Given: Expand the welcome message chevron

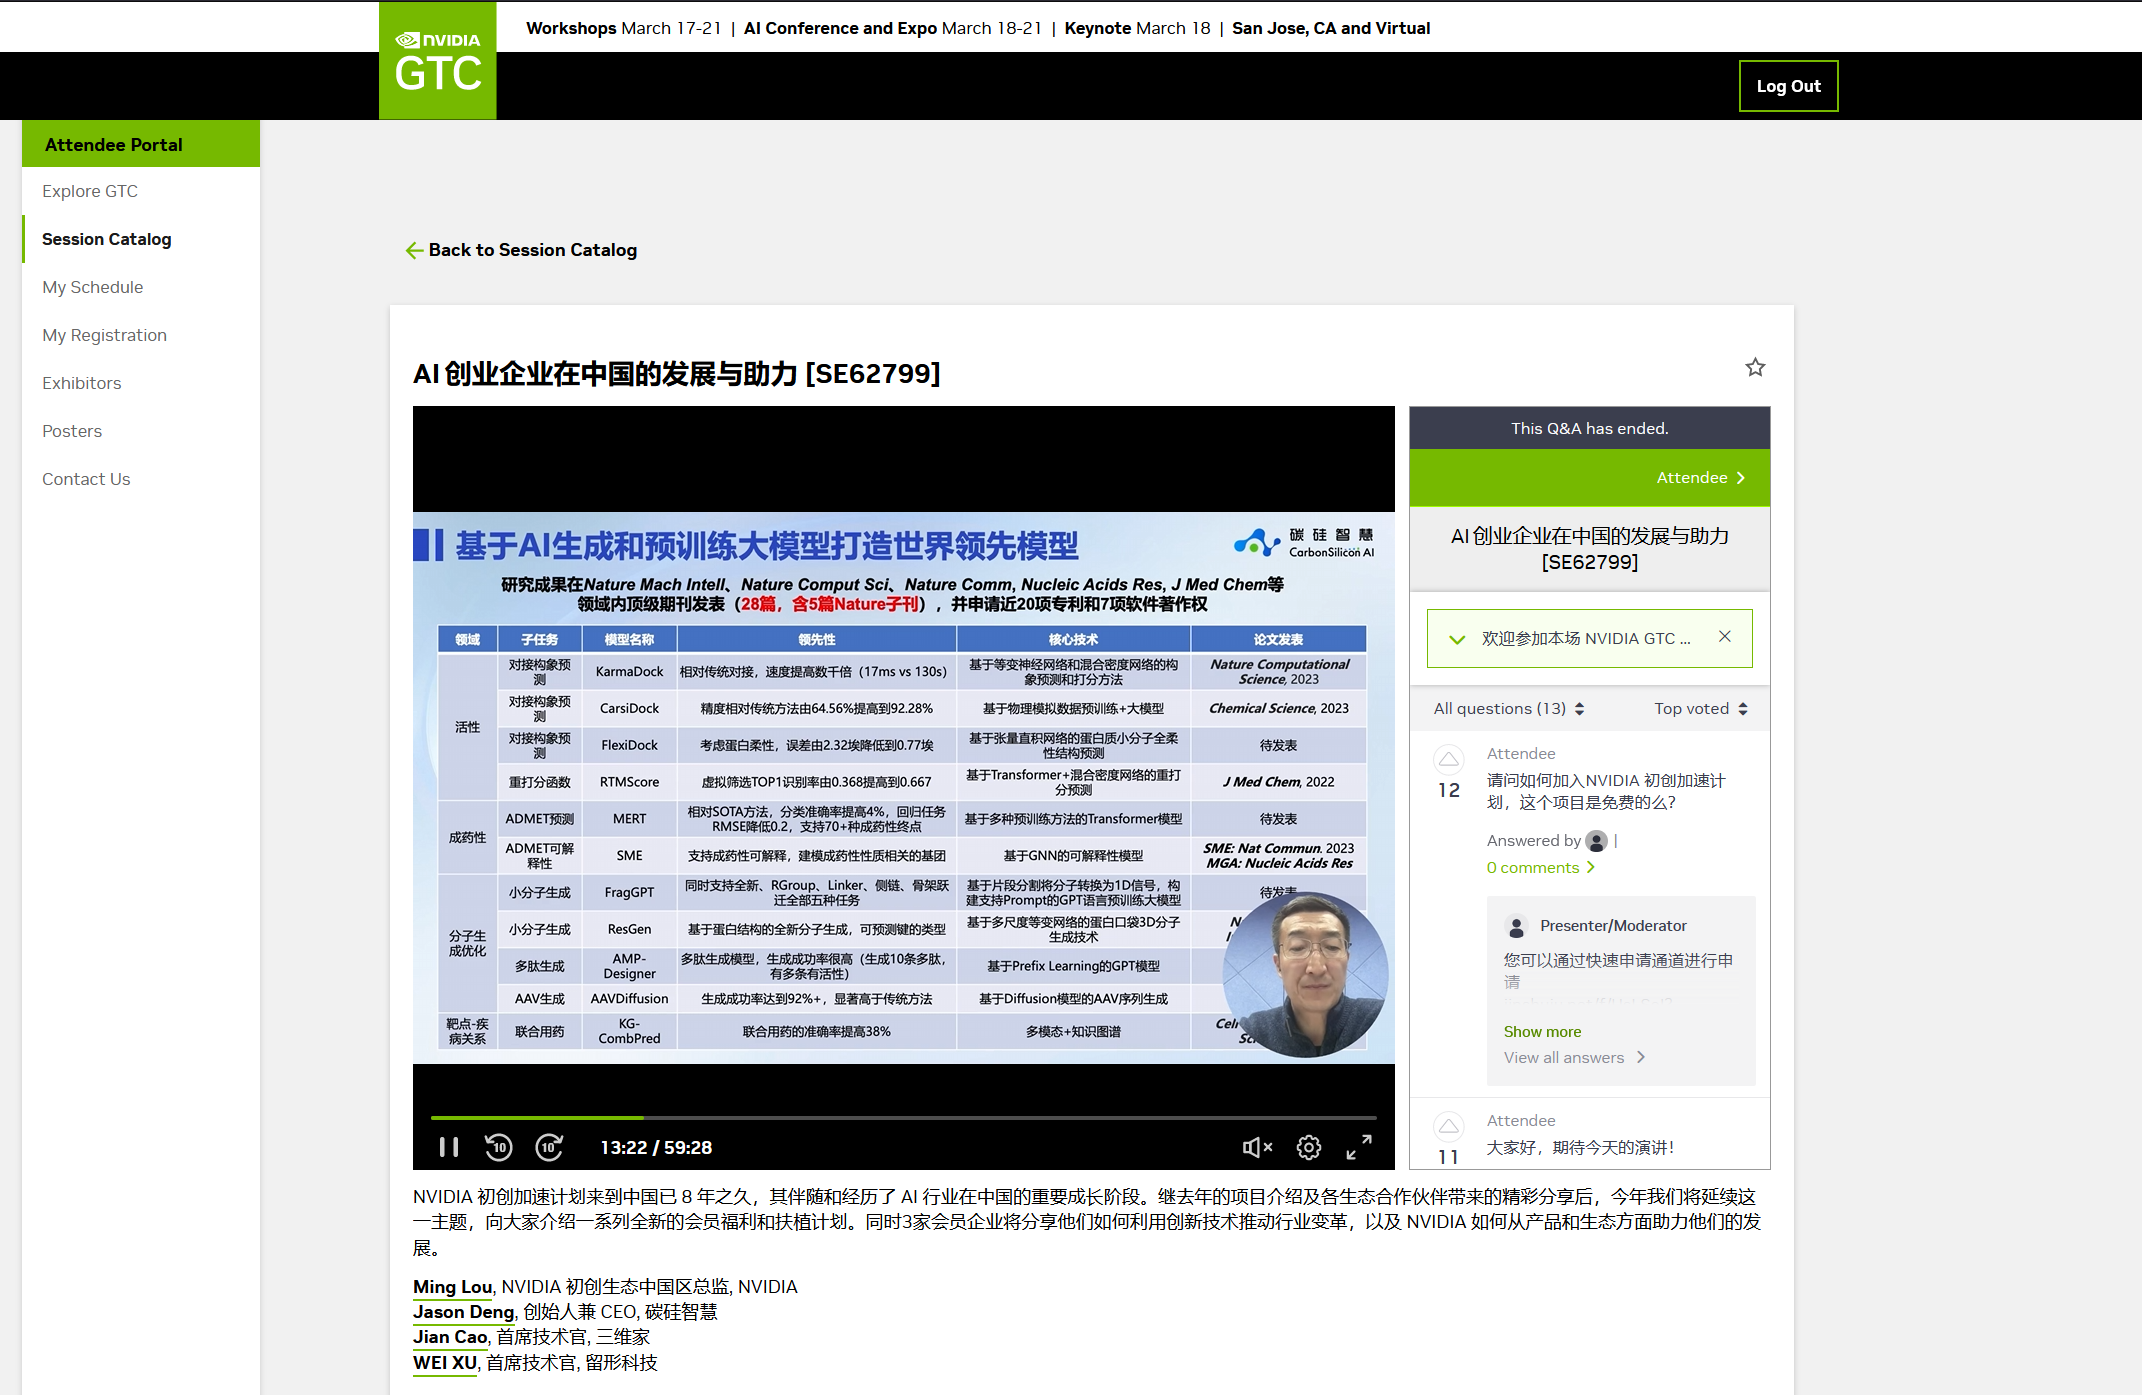Looking at the screenshot, I should pyautogui.click(x=1457, y=639).
